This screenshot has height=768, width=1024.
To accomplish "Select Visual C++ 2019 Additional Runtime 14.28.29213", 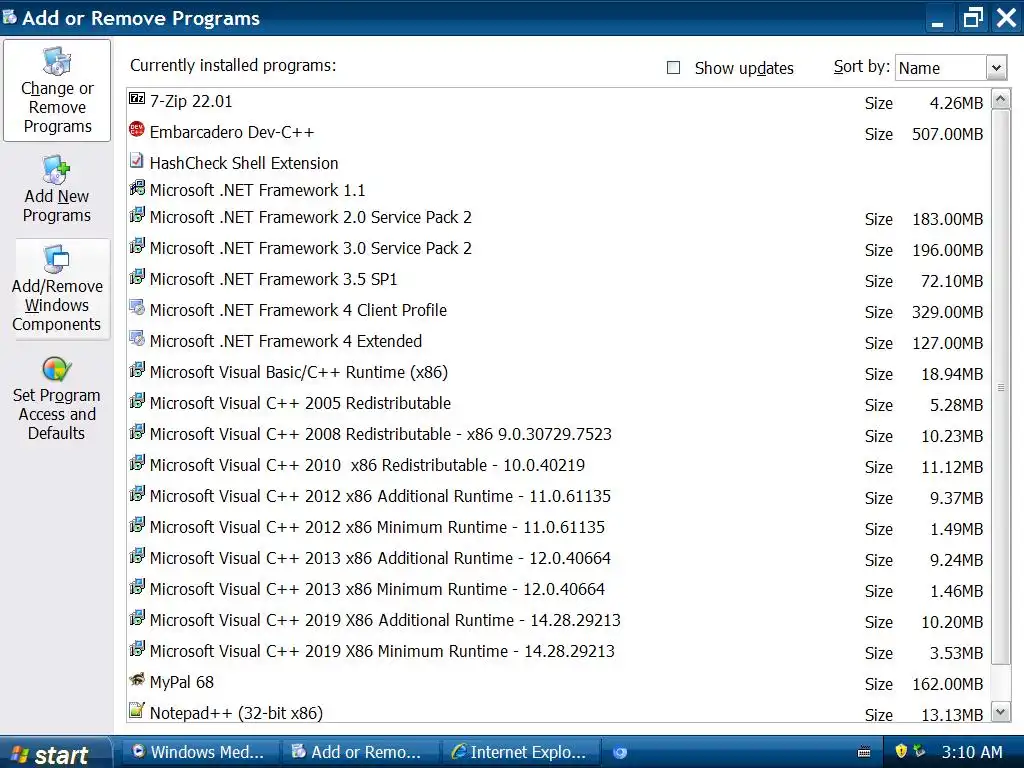I will pos(385,620).
